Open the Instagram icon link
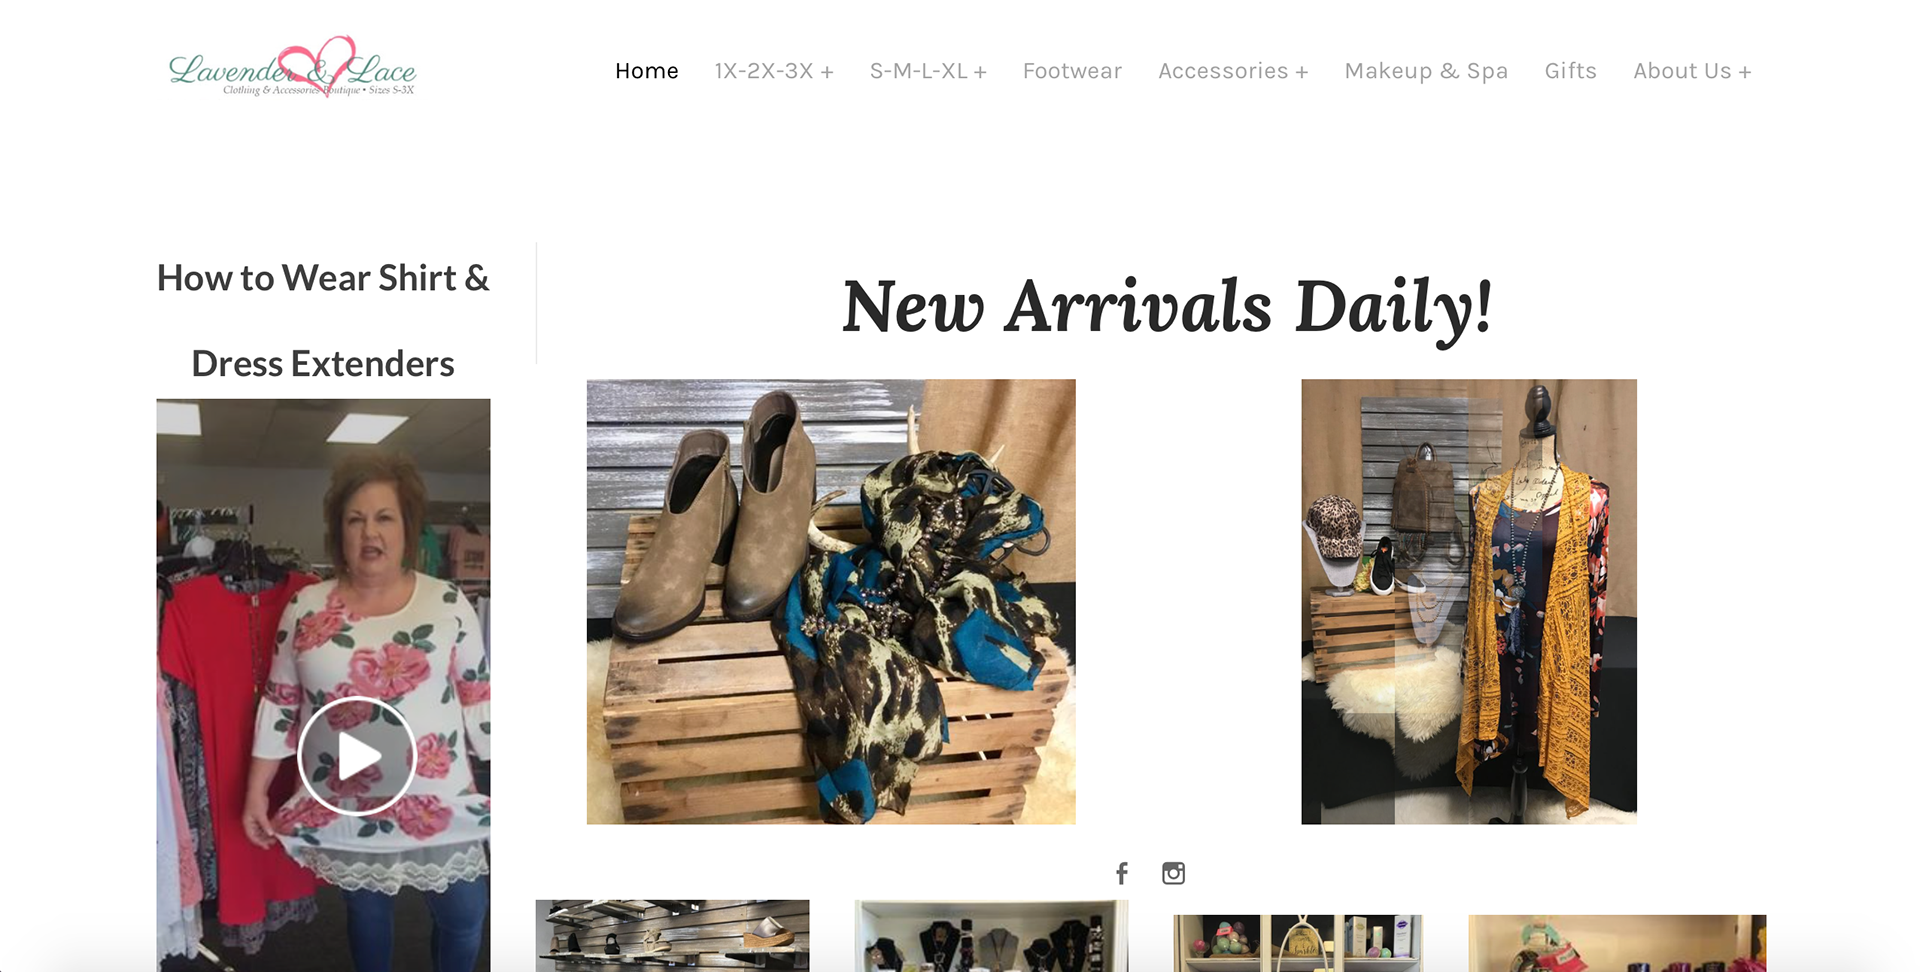The height and width of the screenshot is (972, 1920). click(1173, 873)
